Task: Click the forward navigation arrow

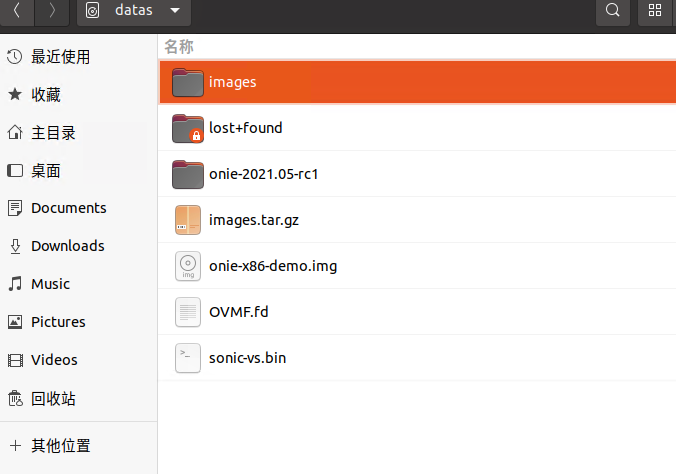Action: [51, 11]
